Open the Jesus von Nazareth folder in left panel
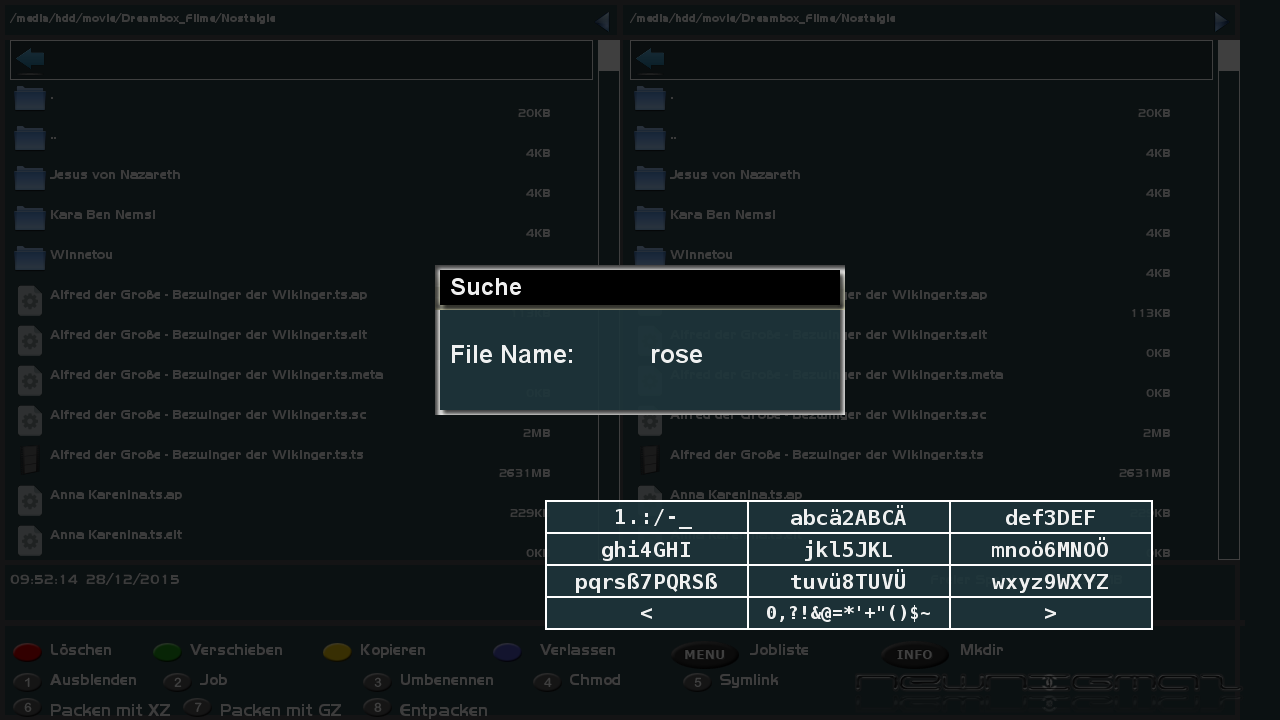The image size is (1280, 720). 115,175
